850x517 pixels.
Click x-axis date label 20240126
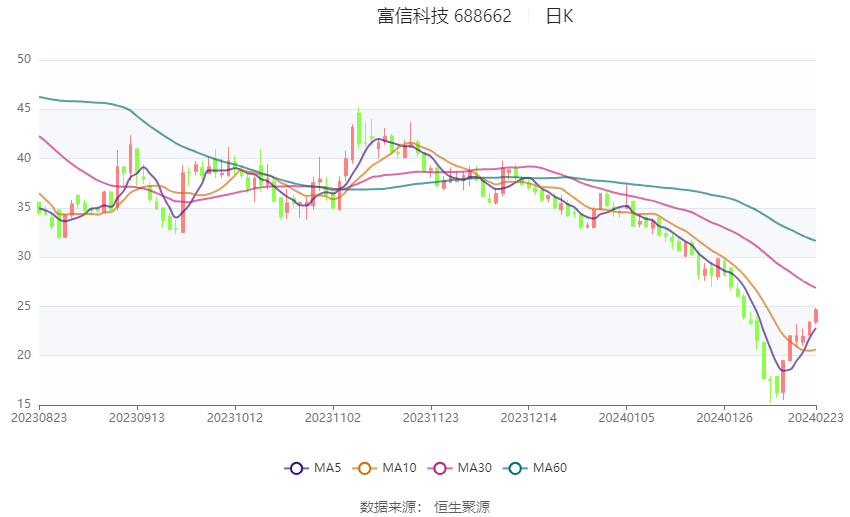724,418
